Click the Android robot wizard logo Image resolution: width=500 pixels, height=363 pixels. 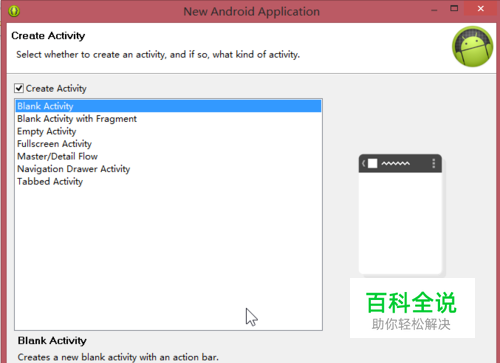tap(472, 46)
